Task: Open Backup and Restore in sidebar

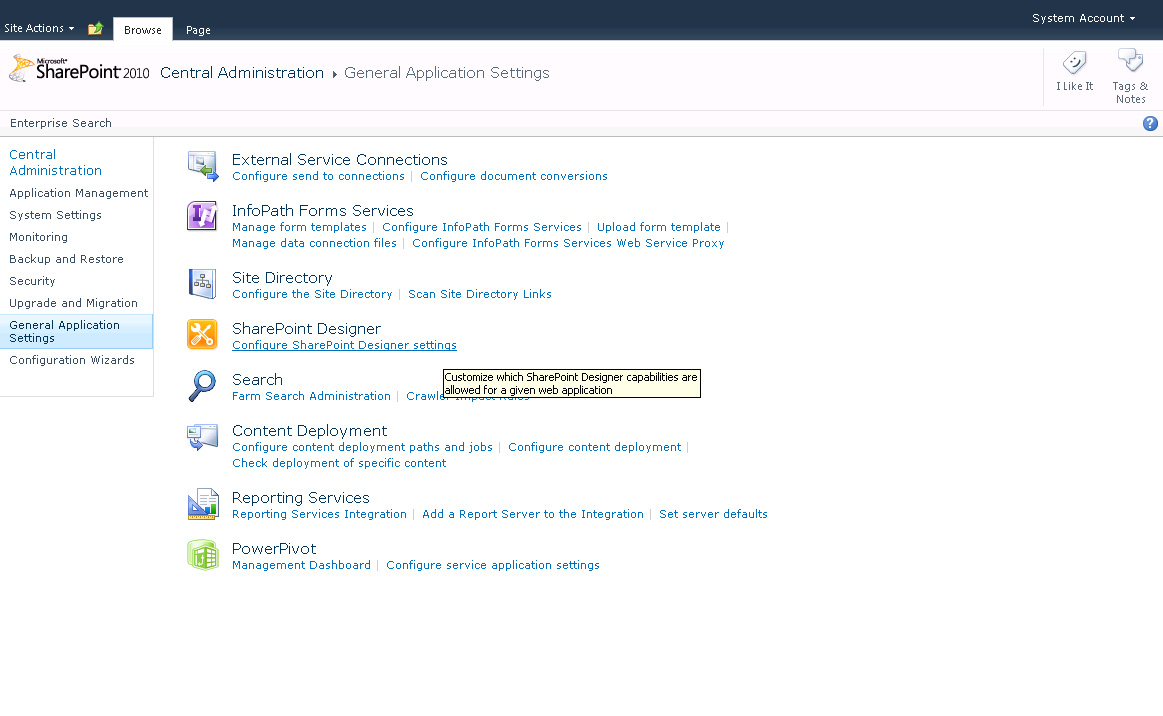Action: 66,259
